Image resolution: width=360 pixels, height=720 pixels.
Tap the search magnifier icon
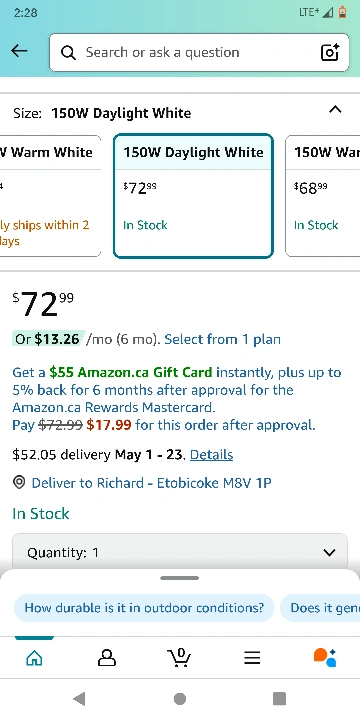tap(68, 53)
